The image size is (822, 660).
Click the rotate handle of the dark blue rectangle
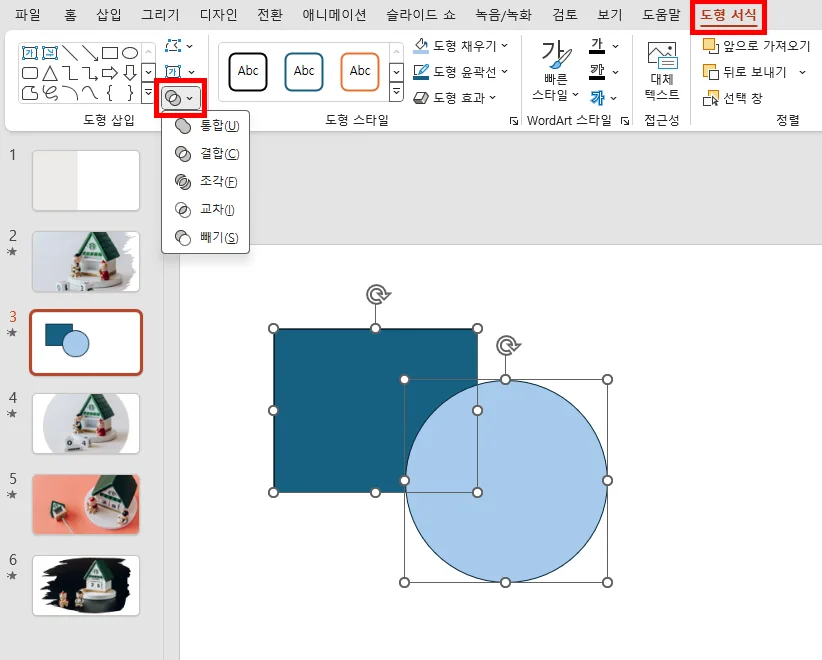377,295
